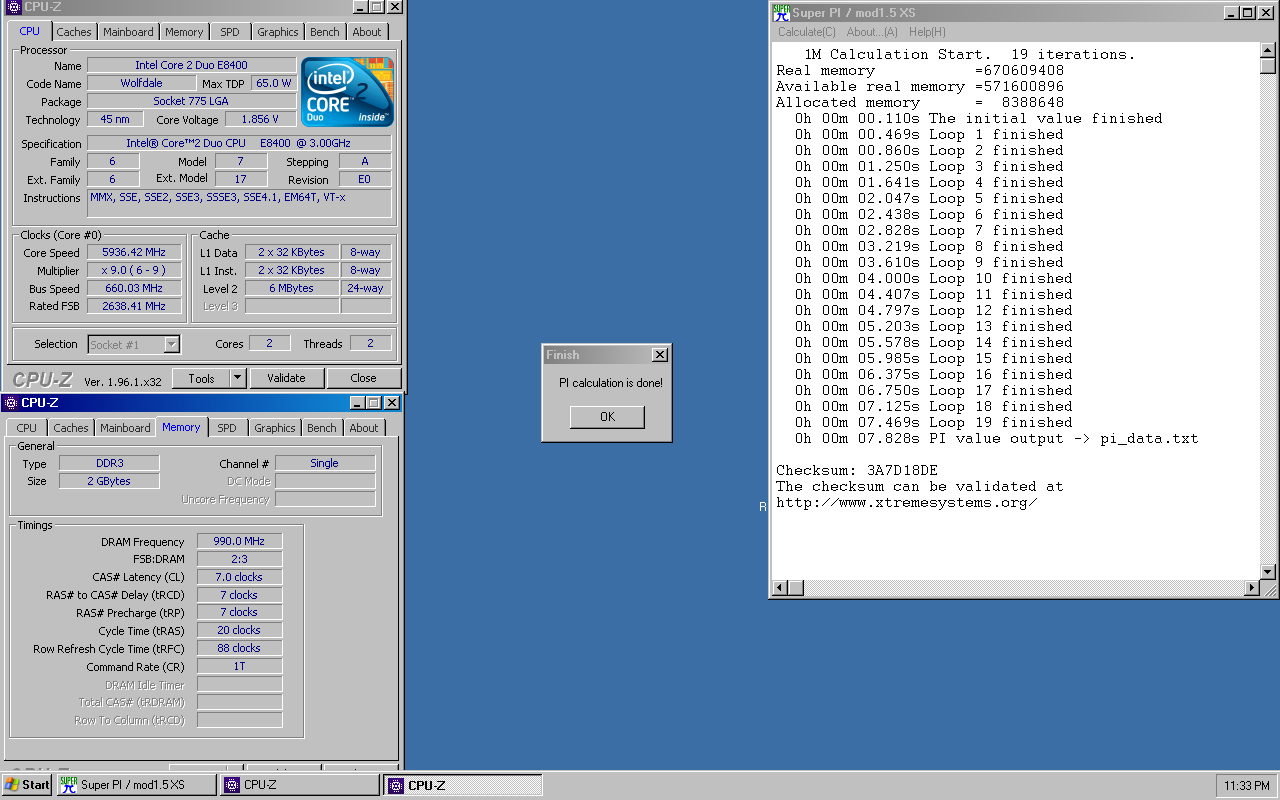Select the Graphics tab in lower CPU-Z
This screenshot has height=800, width=1280.
275,428
